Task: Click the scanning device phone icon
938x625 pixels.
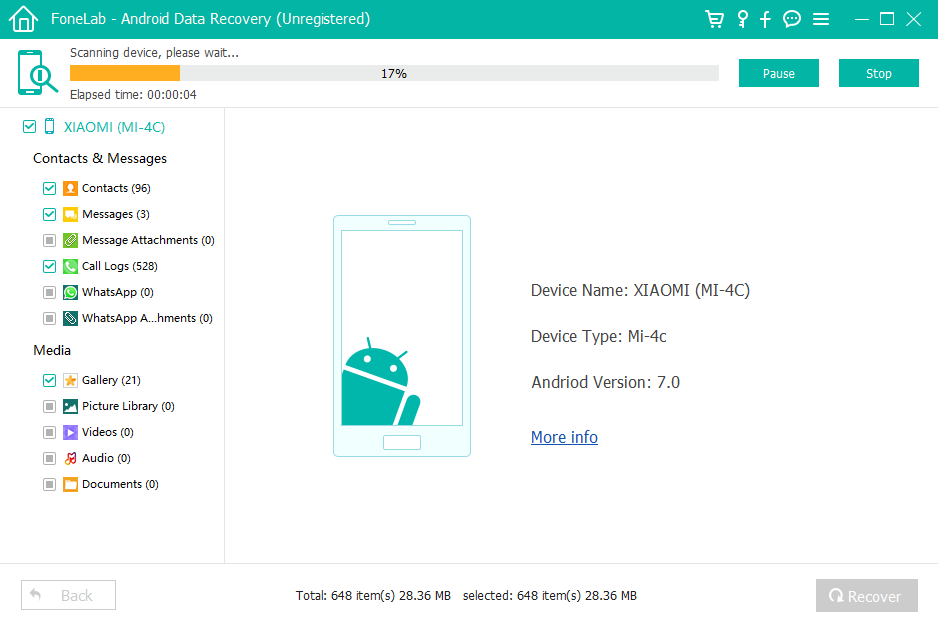Action: (x=36, y=72)
